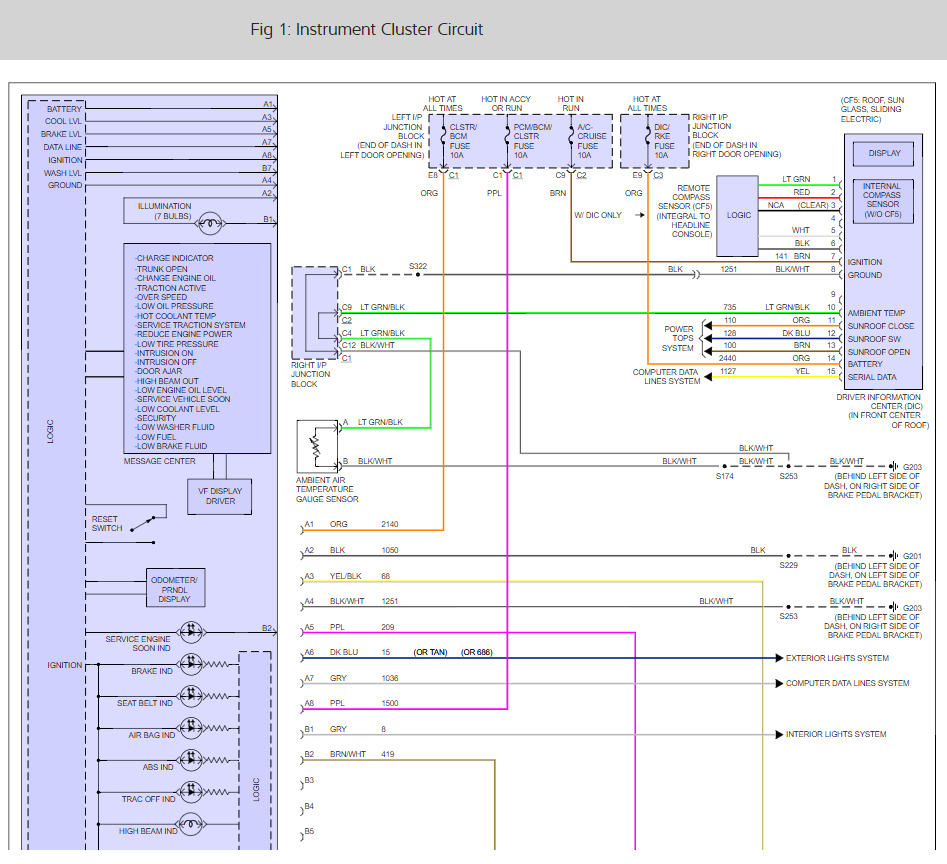Image resolution: width=947 pixels, height=864 pixels.
Task: Expand the Remote Compass Sensor logic block
Action: click(737, 215)
